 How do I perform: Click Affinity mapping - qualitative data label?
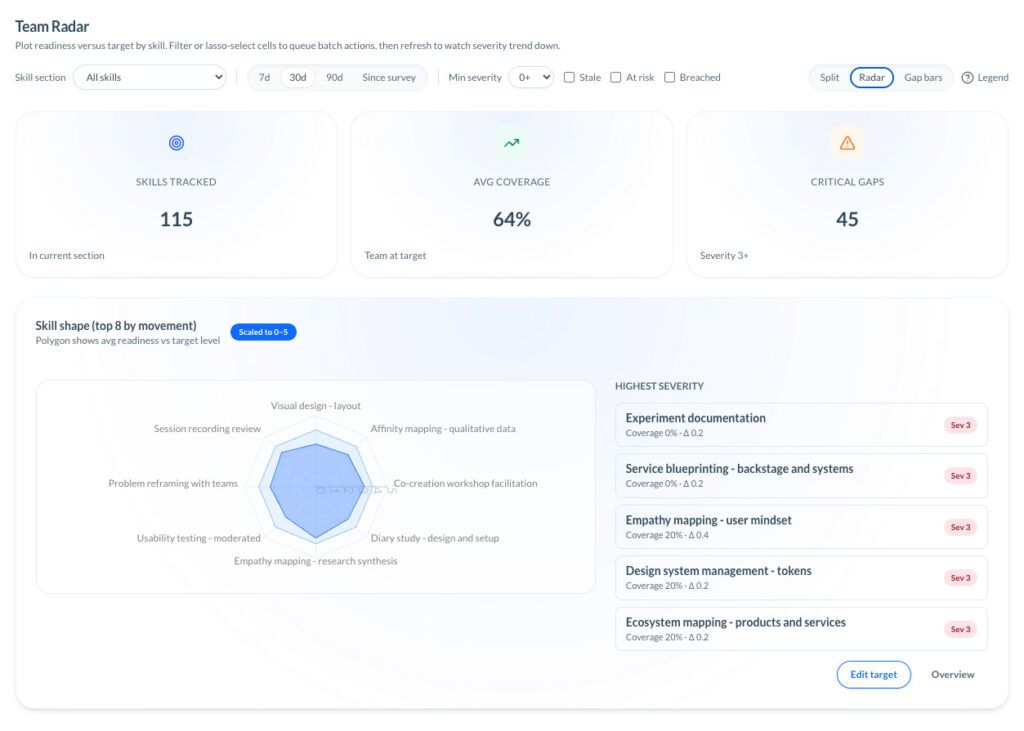(443, 429)
